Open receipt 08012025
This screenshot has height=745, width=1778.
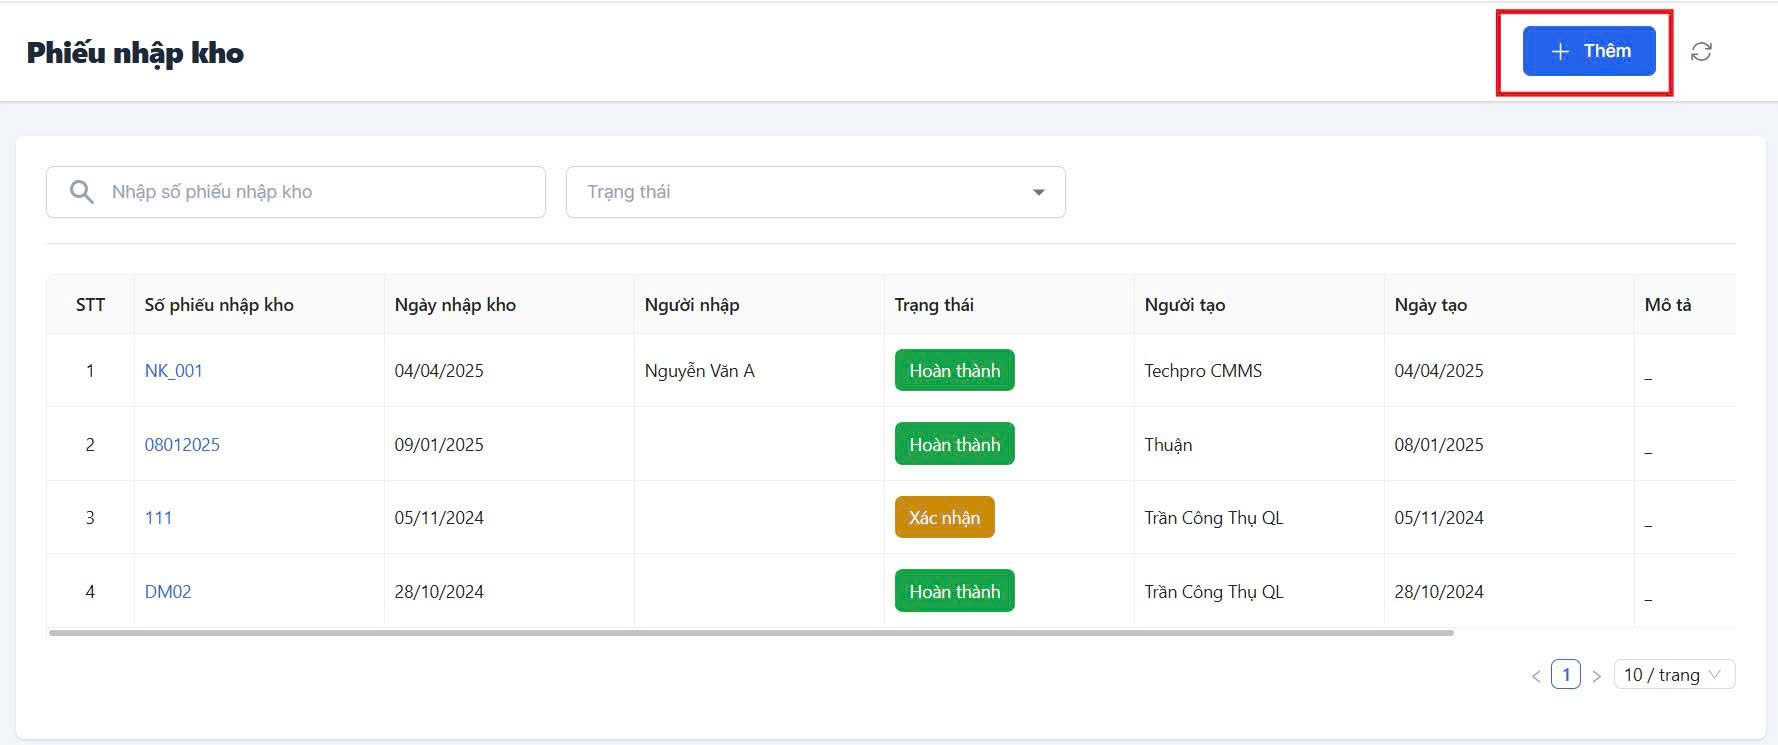tap(182, 445)
